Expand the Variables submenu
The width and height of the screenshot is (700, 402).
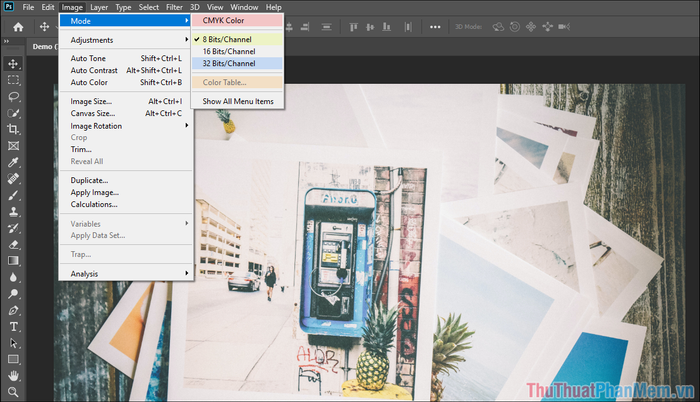(x=126, y=224)
